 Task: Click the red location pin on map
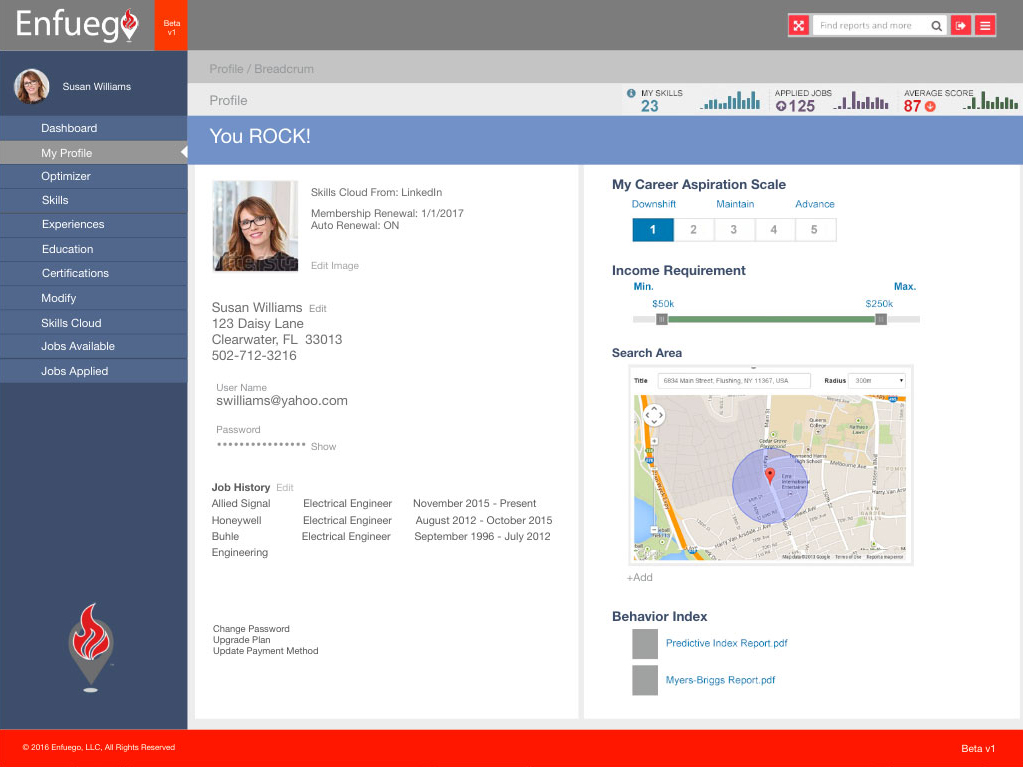point(769,476)
